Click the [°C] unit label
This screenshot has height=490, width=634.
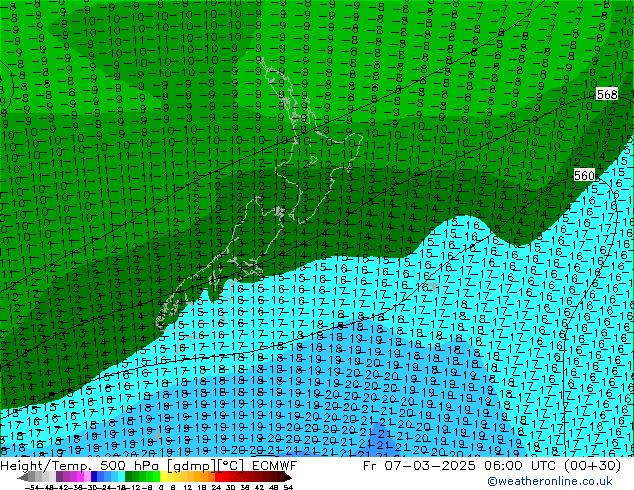(x=232, y=466)
